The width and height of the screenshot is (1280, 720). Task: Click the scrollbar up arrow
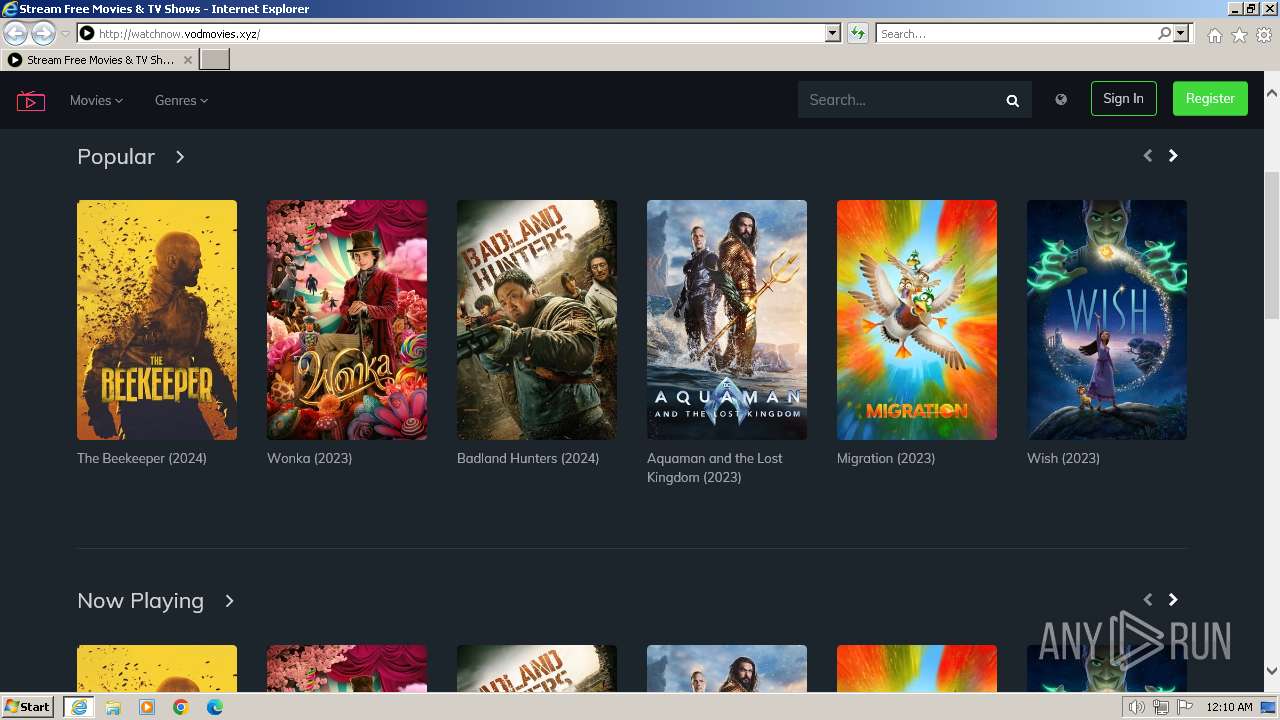(1272, 93)
